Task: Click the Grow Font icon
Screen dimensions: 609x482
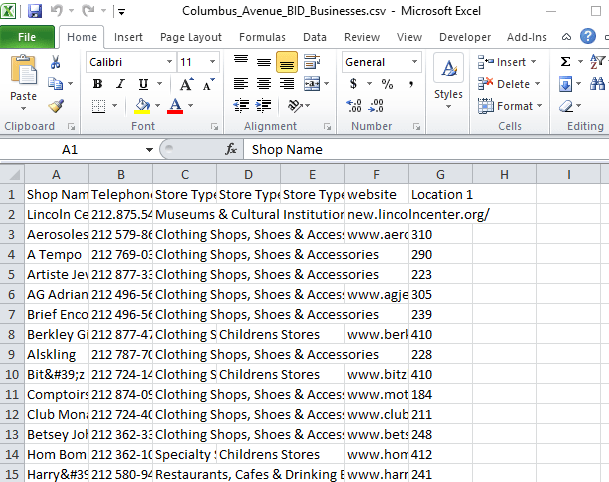Action: (x=186, y=84)
